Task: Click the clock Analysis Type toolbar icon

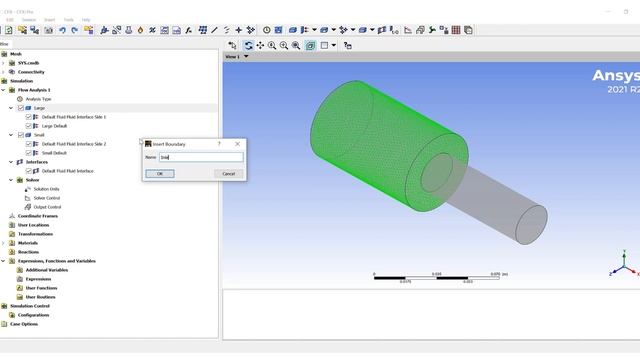Action: click(x=267, y=30)
